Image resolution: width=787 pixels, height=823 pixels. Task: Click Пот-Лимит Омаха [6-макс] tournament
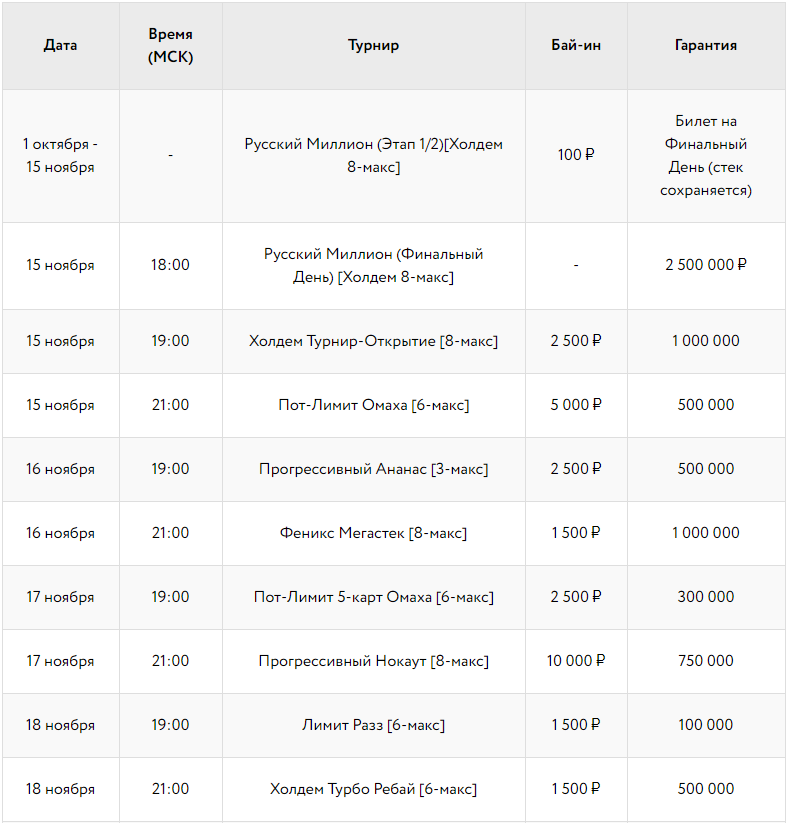[373, 405]
